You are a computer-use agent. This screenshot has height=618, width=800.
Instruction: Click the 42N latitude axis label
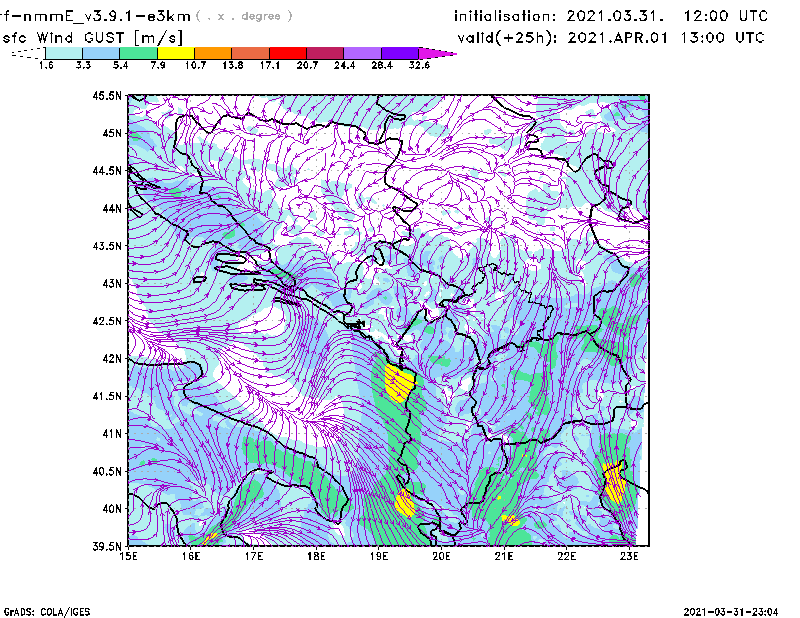[112, 358]
